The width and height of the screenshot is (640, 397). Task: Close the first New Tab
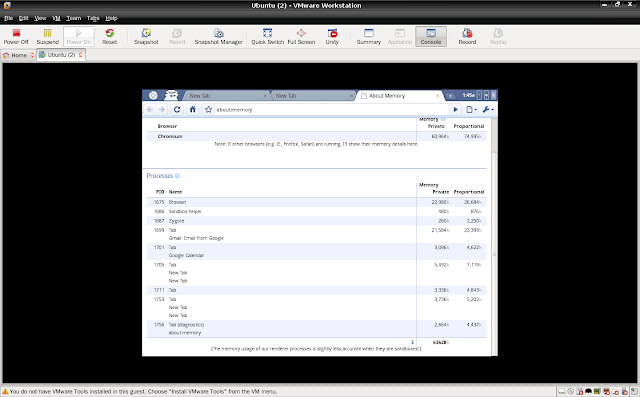point(265,96)
